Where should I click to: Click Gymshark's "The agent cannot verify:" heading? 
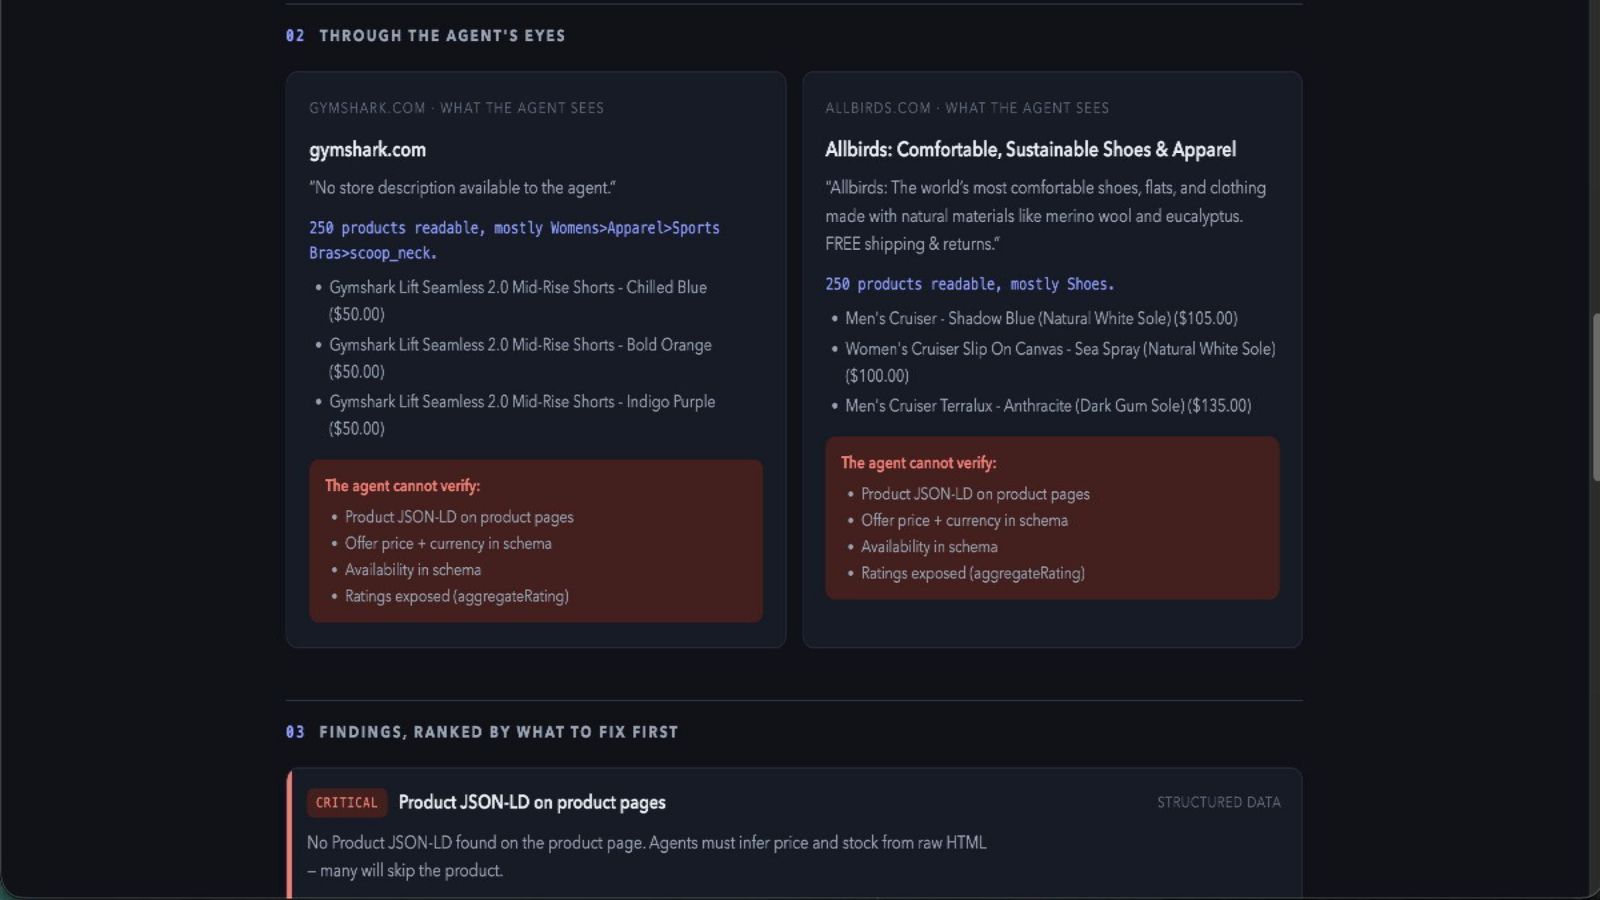(x=402, y=486)
